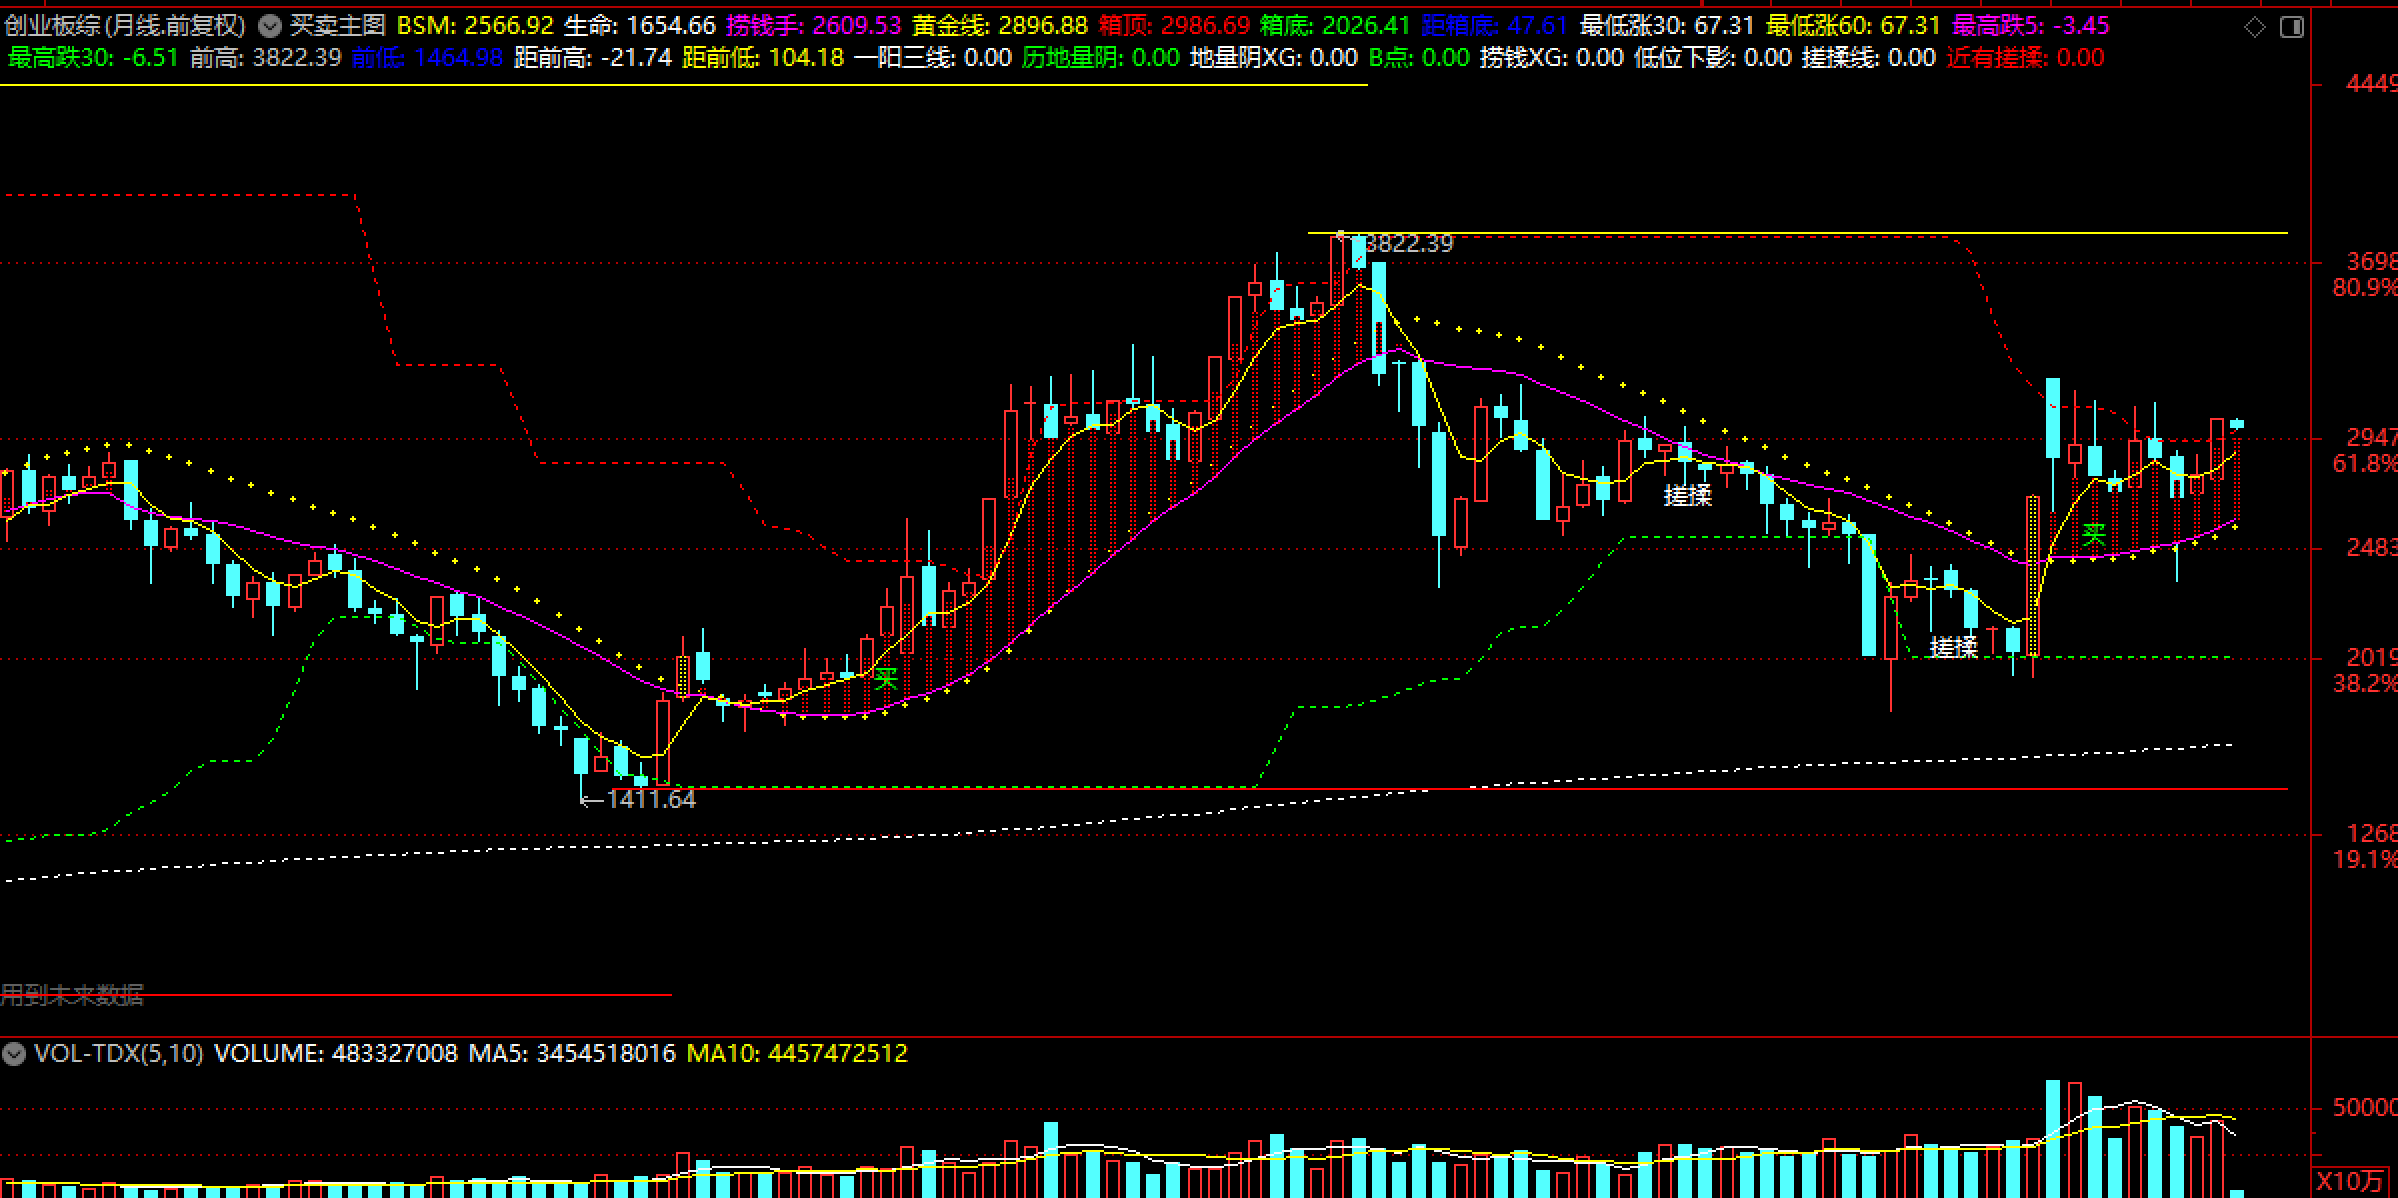Click the 3822.39 high price label on chart

1408,243
